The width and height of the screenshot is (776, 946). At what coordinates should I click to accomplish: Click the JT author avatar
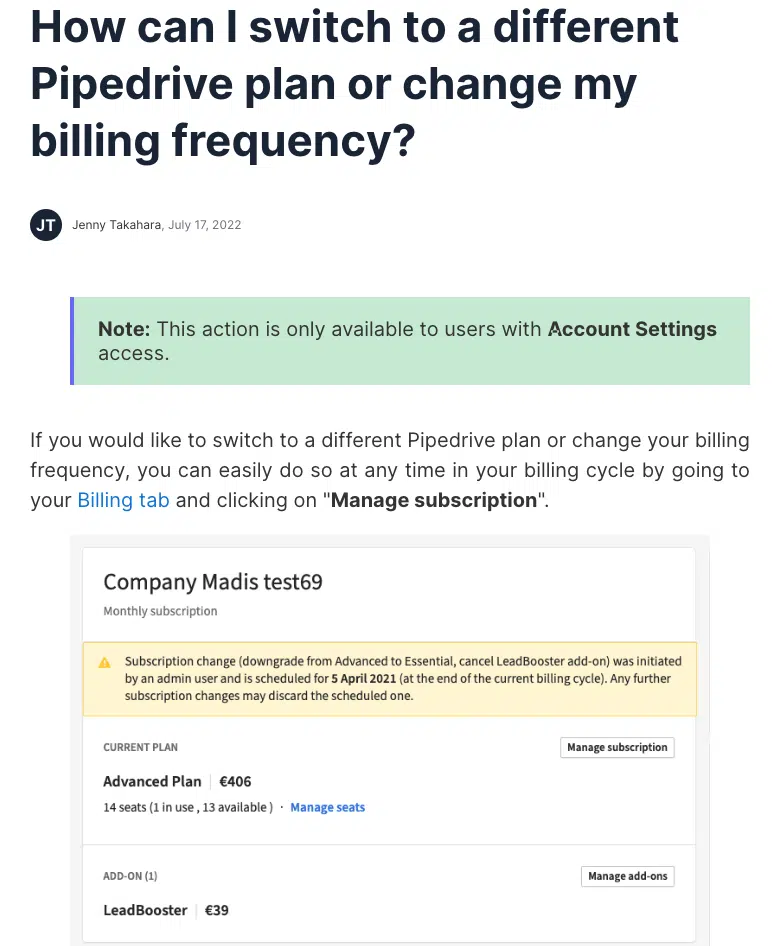coord(46,225)
